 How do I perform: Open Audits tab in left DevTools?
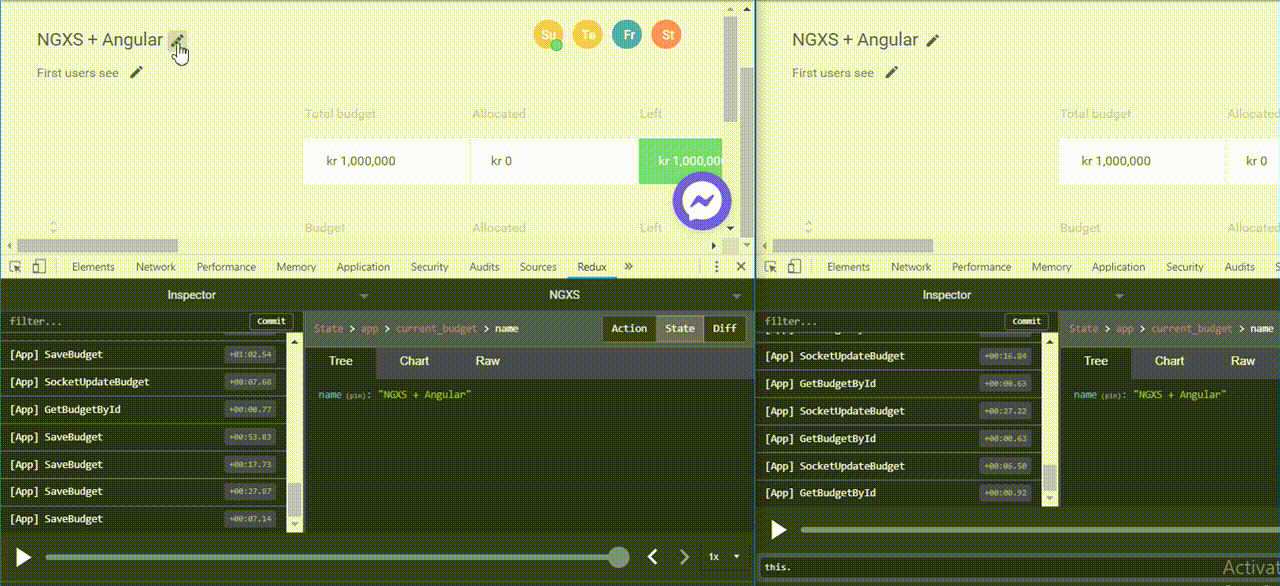click(x=485, y=267)
